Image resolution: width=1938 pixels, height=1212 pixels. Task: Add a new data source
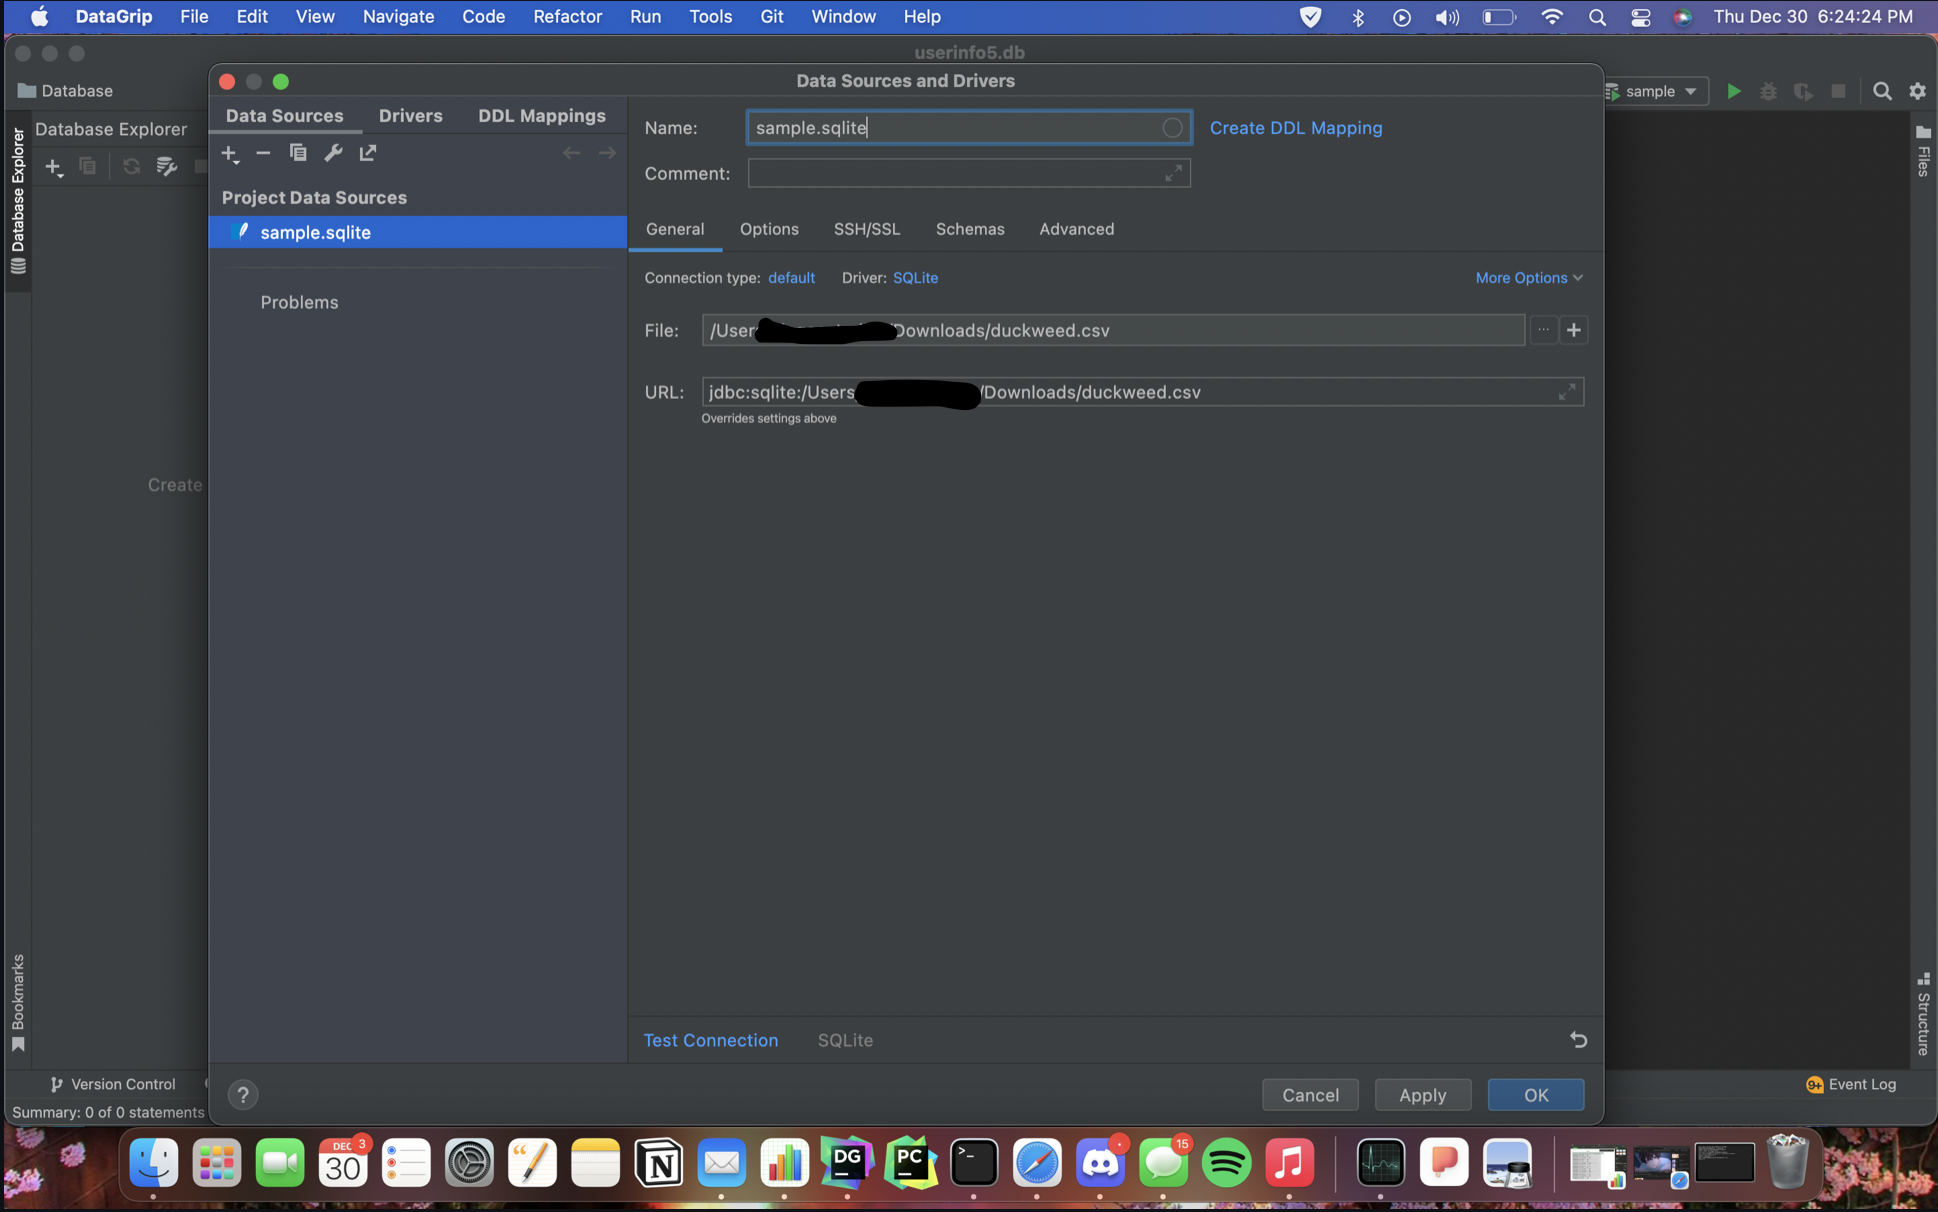(x=231, y=153)
